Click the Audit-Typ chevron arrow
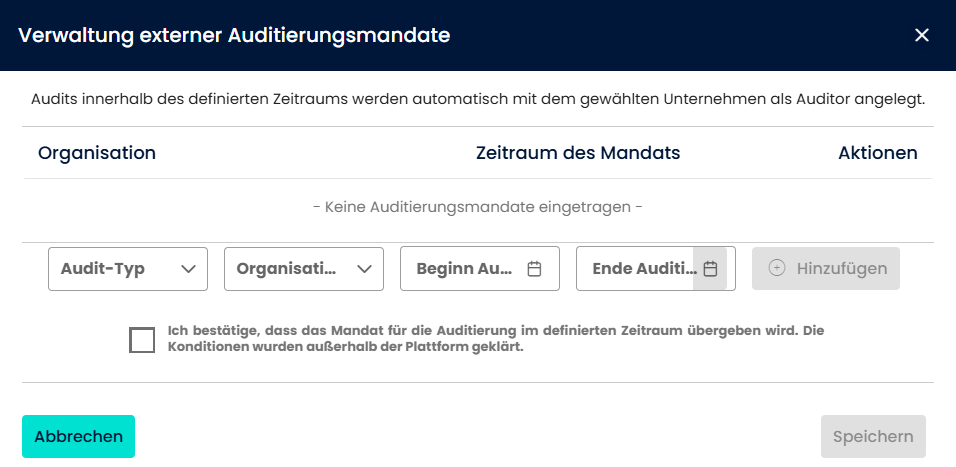The height and width of the screenshot is (467, 956). (187, 269)
